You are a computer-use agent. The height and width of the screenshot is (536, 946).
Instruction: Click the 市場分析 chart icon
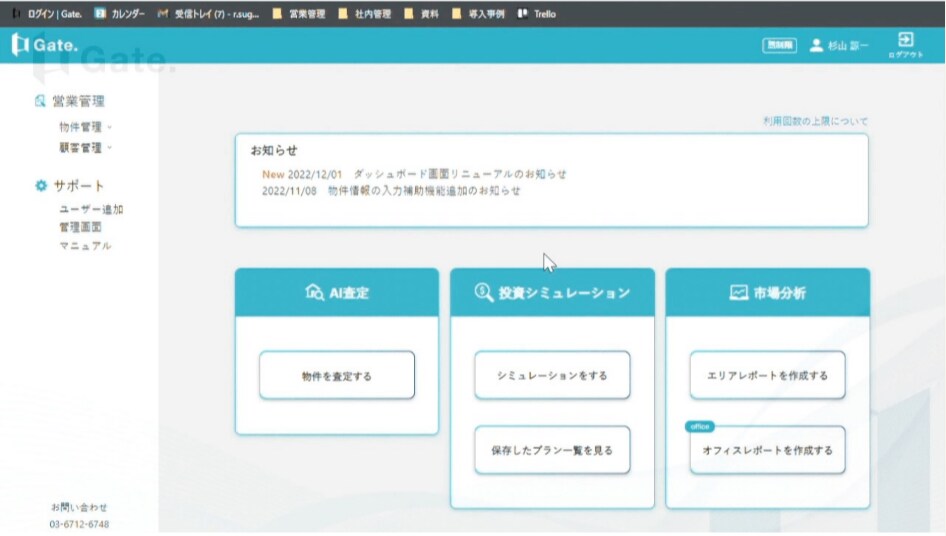(738, 293)
